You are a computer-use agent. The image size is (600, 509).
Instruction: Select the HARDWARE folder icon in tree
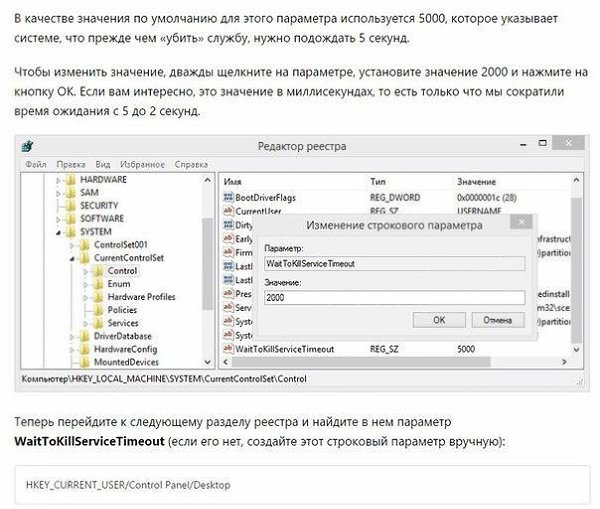tap(70, 180)
